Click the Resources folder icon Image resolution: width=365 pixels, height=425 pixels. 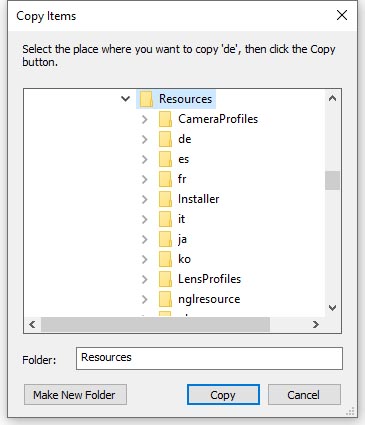pos(146,99)
